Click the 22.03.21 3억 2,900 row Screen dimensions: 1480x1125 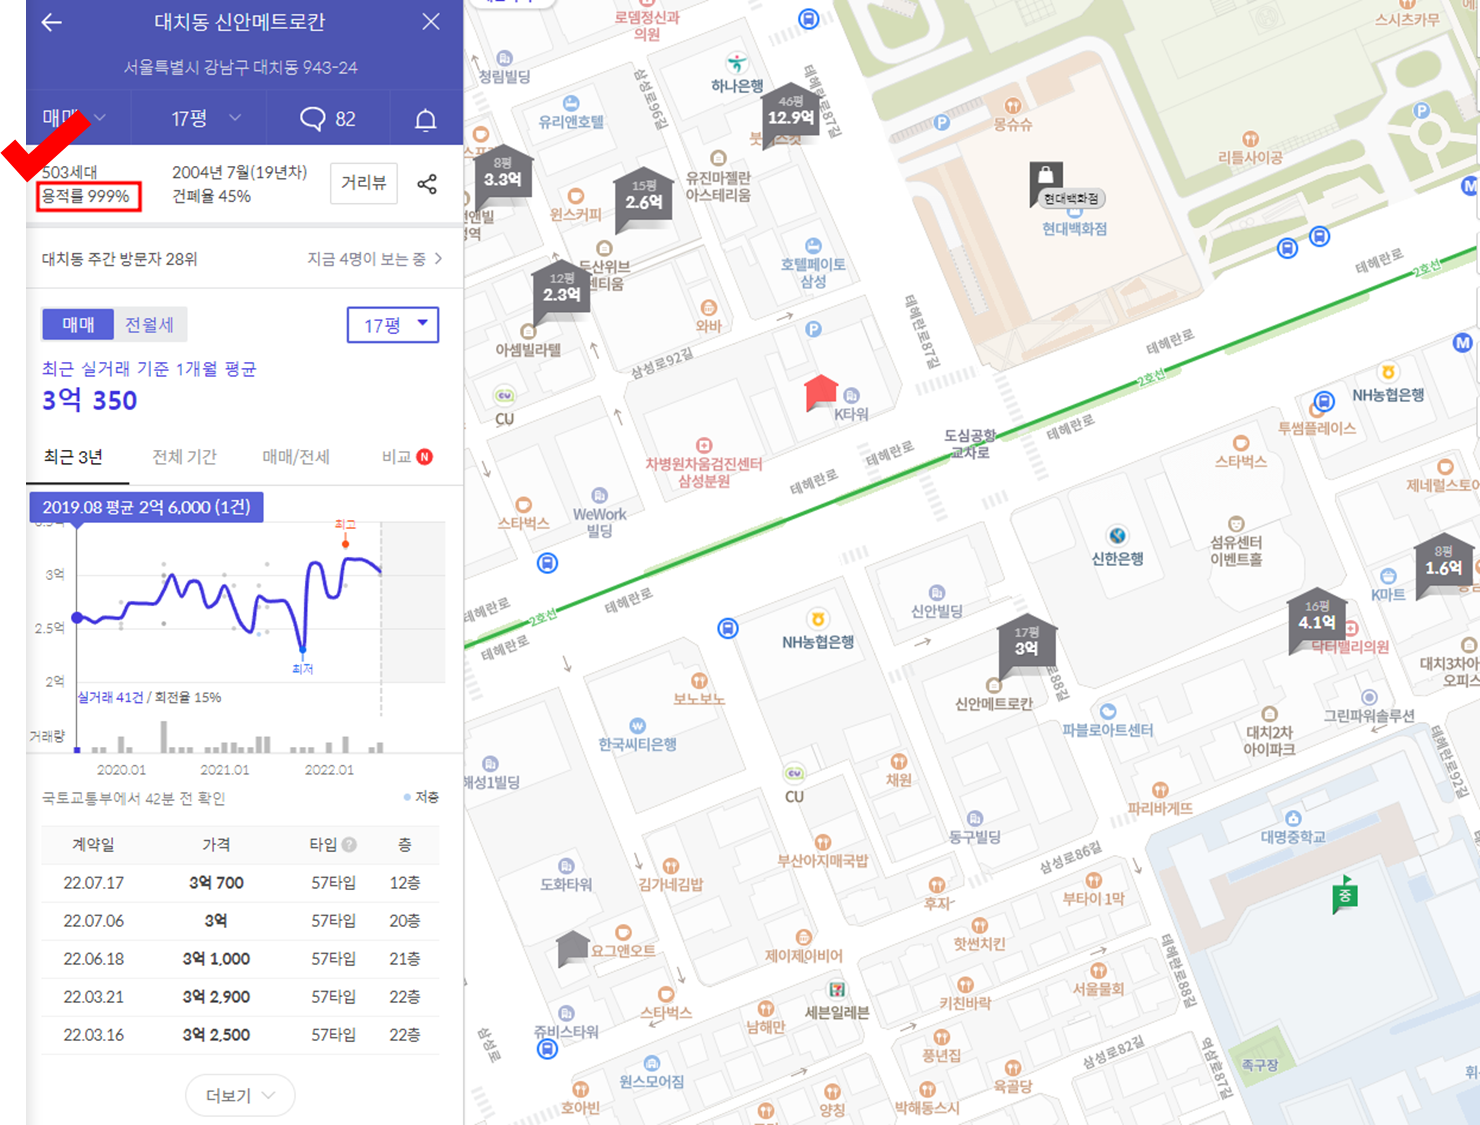click(241, 997)
